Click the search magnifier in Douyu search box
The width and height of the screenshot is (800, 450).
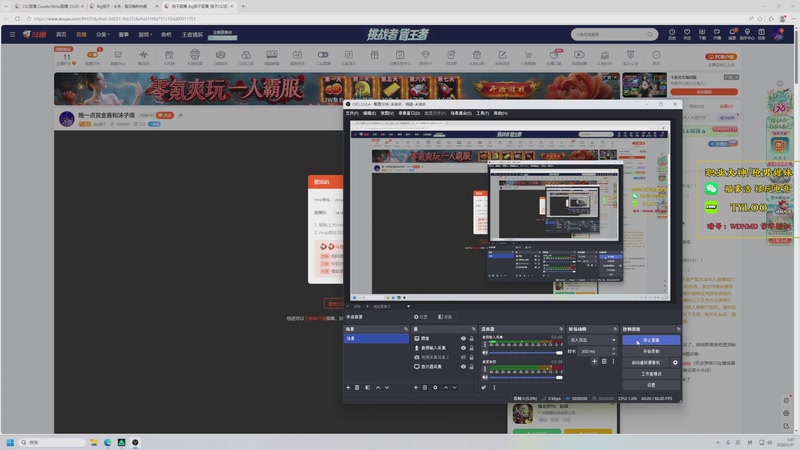point(649,35)
